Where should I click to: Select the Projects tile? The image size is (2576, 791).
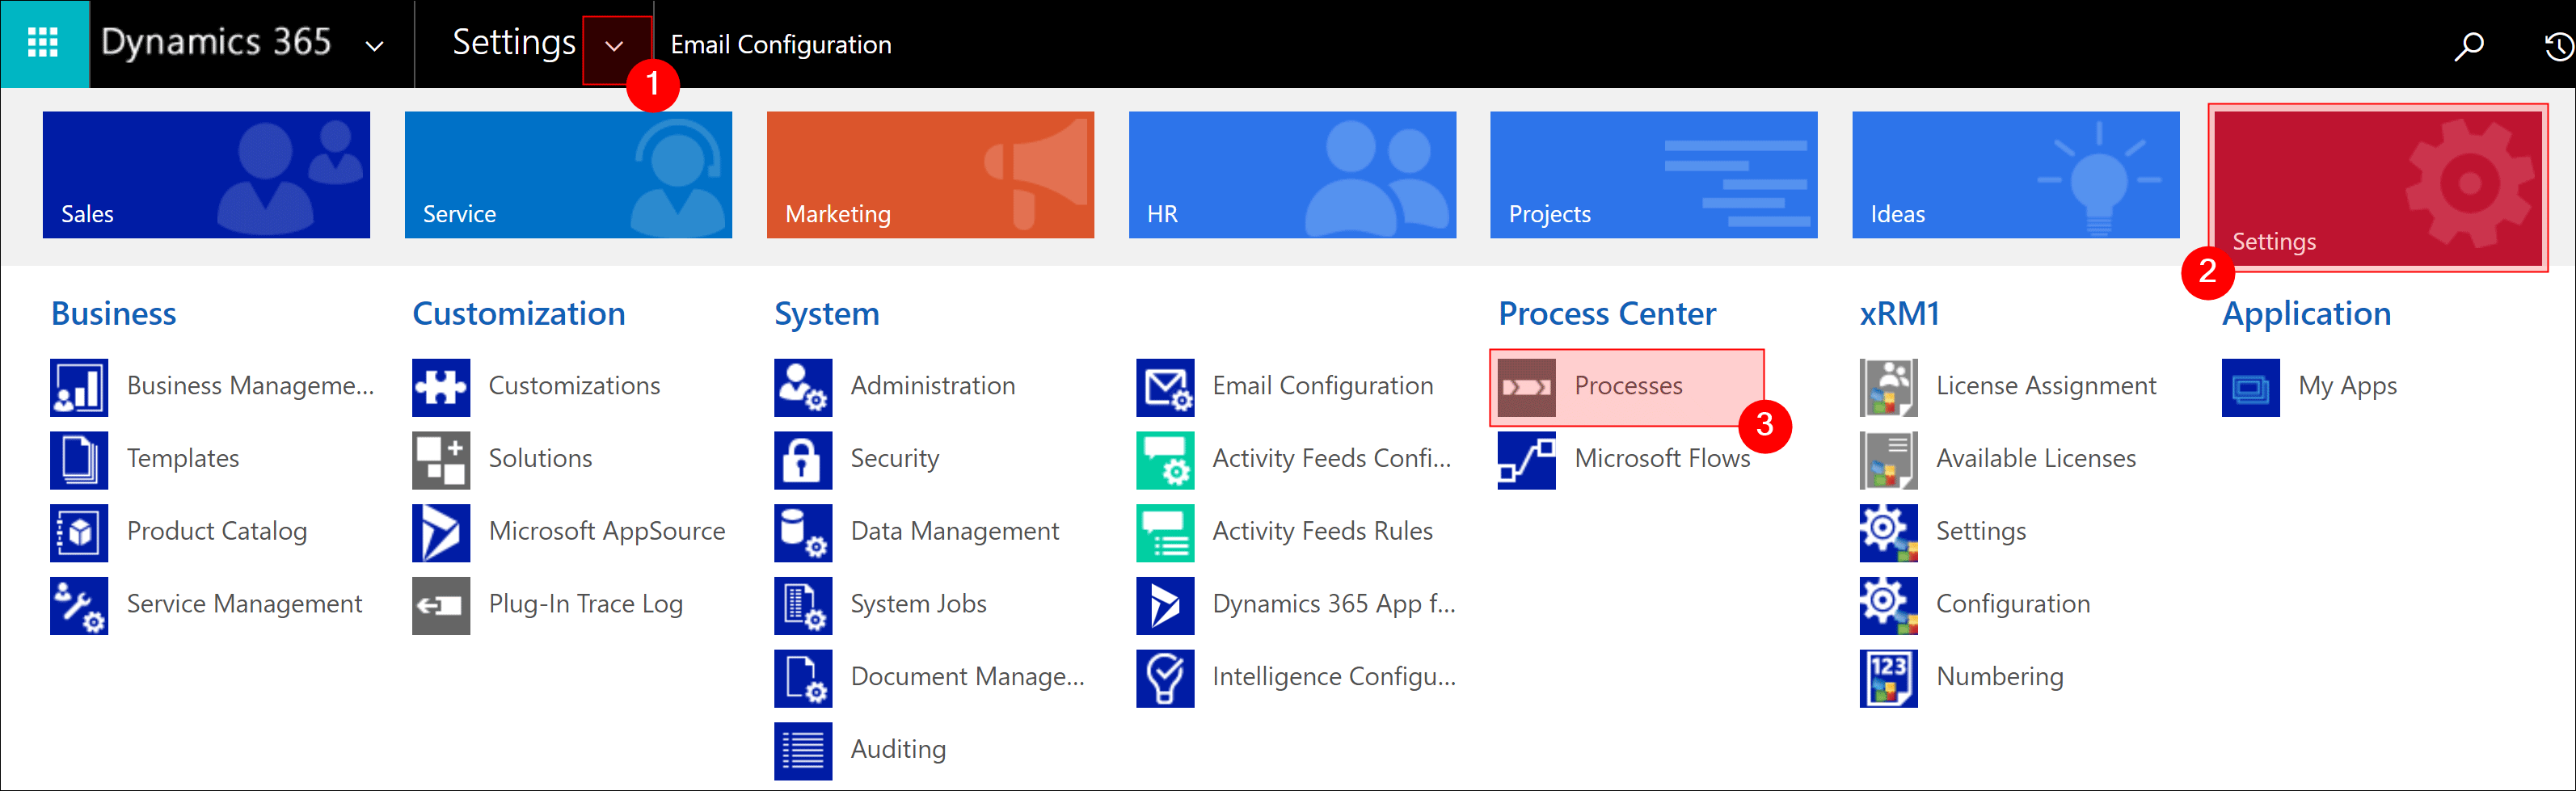[1653, 174]
